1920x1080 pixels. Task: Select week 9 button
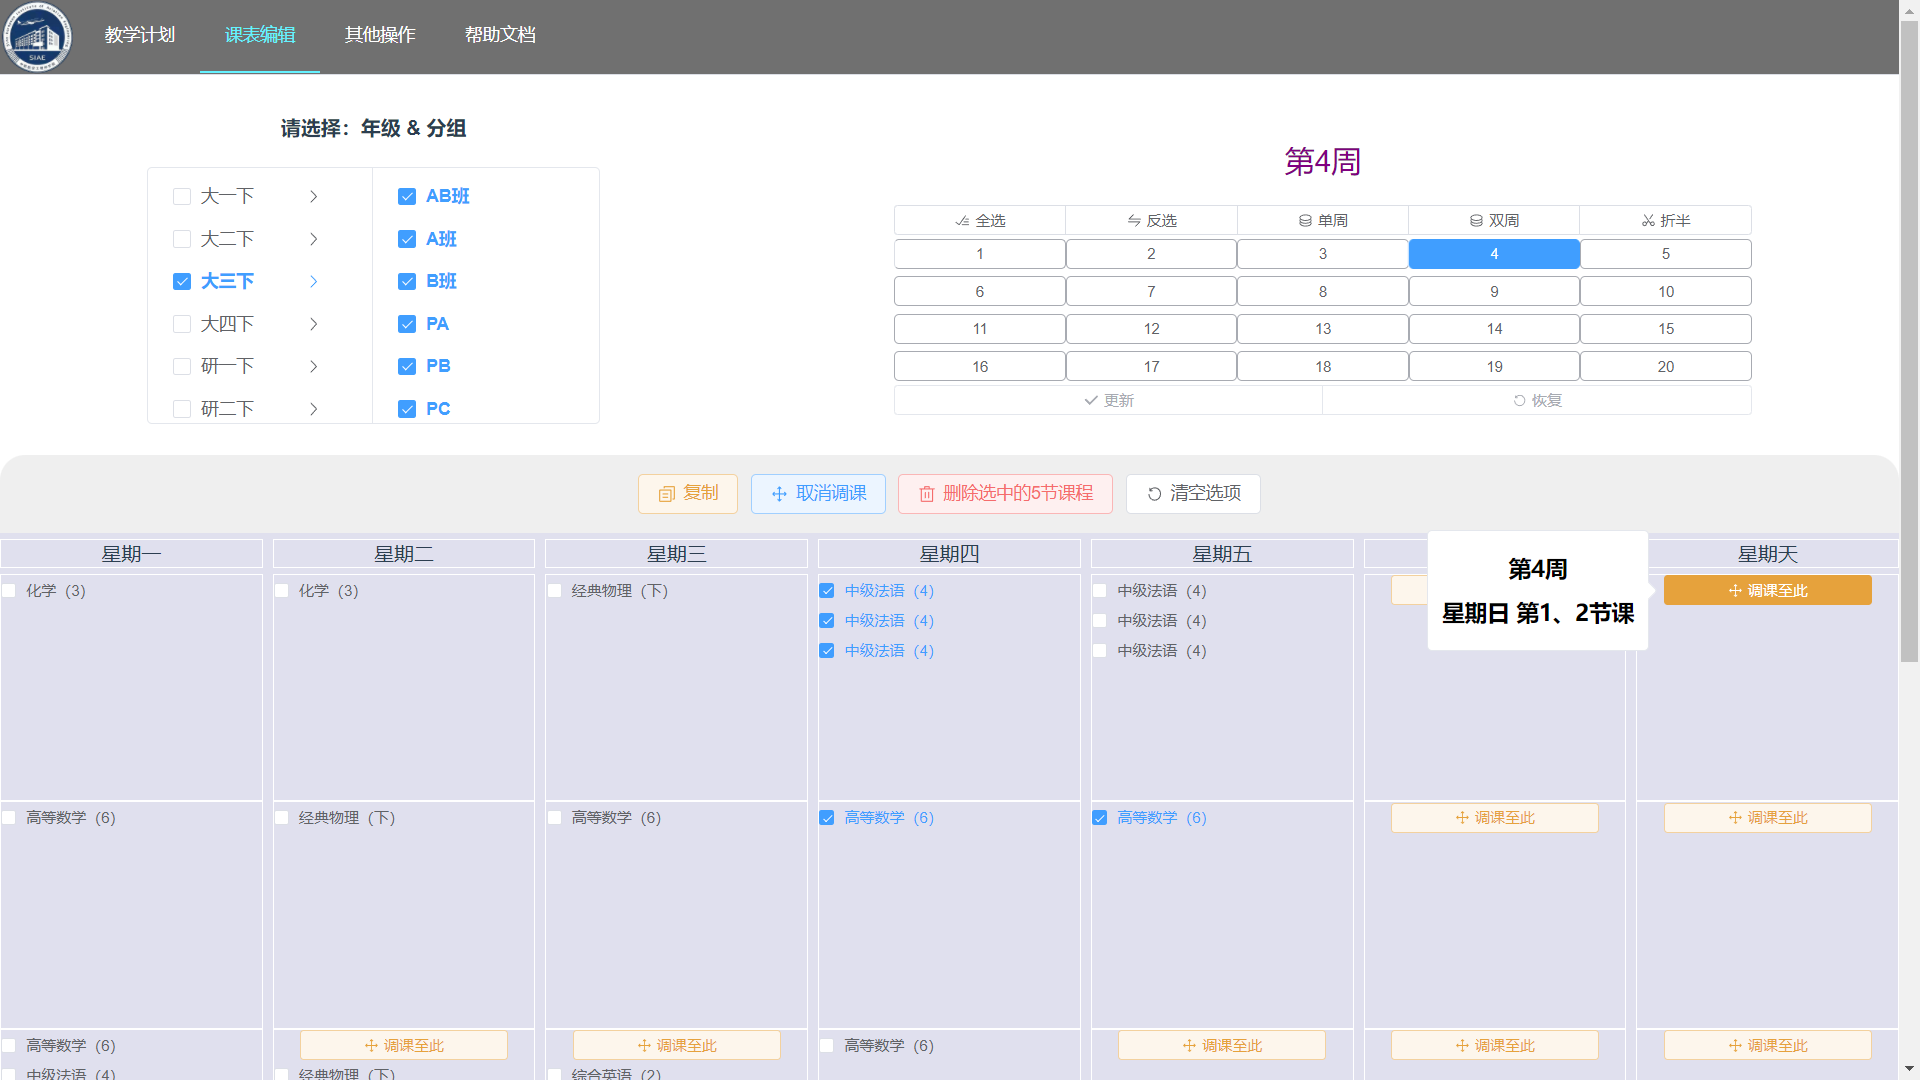tap(1494, 292)
